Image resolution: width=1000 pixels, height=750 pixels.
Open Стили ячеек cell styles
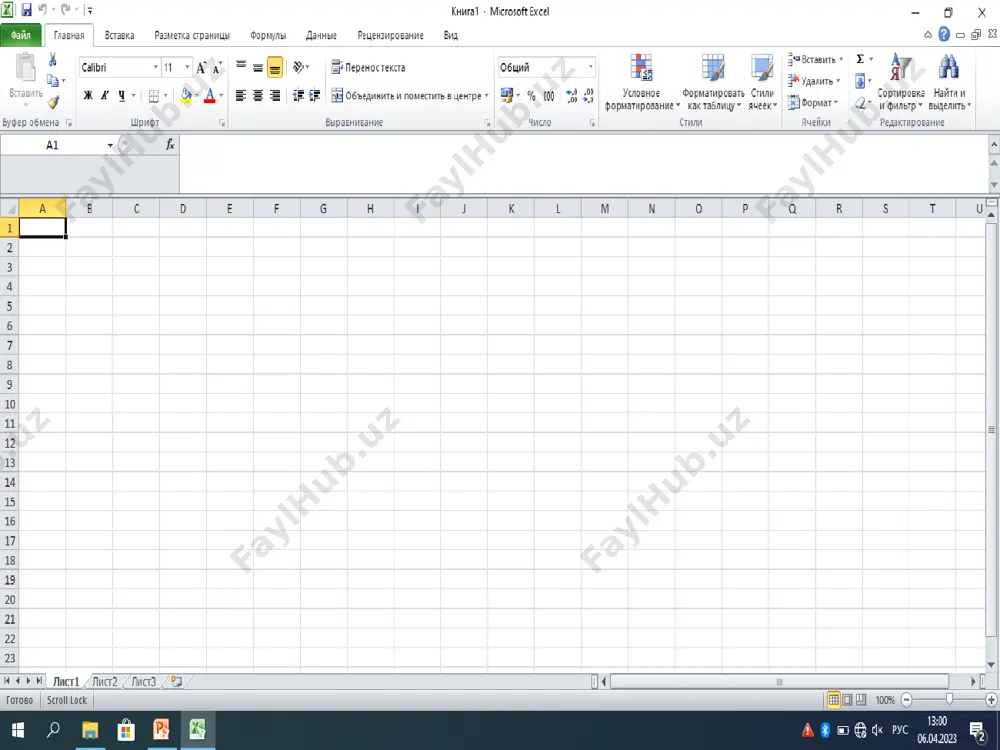[762, 82]
